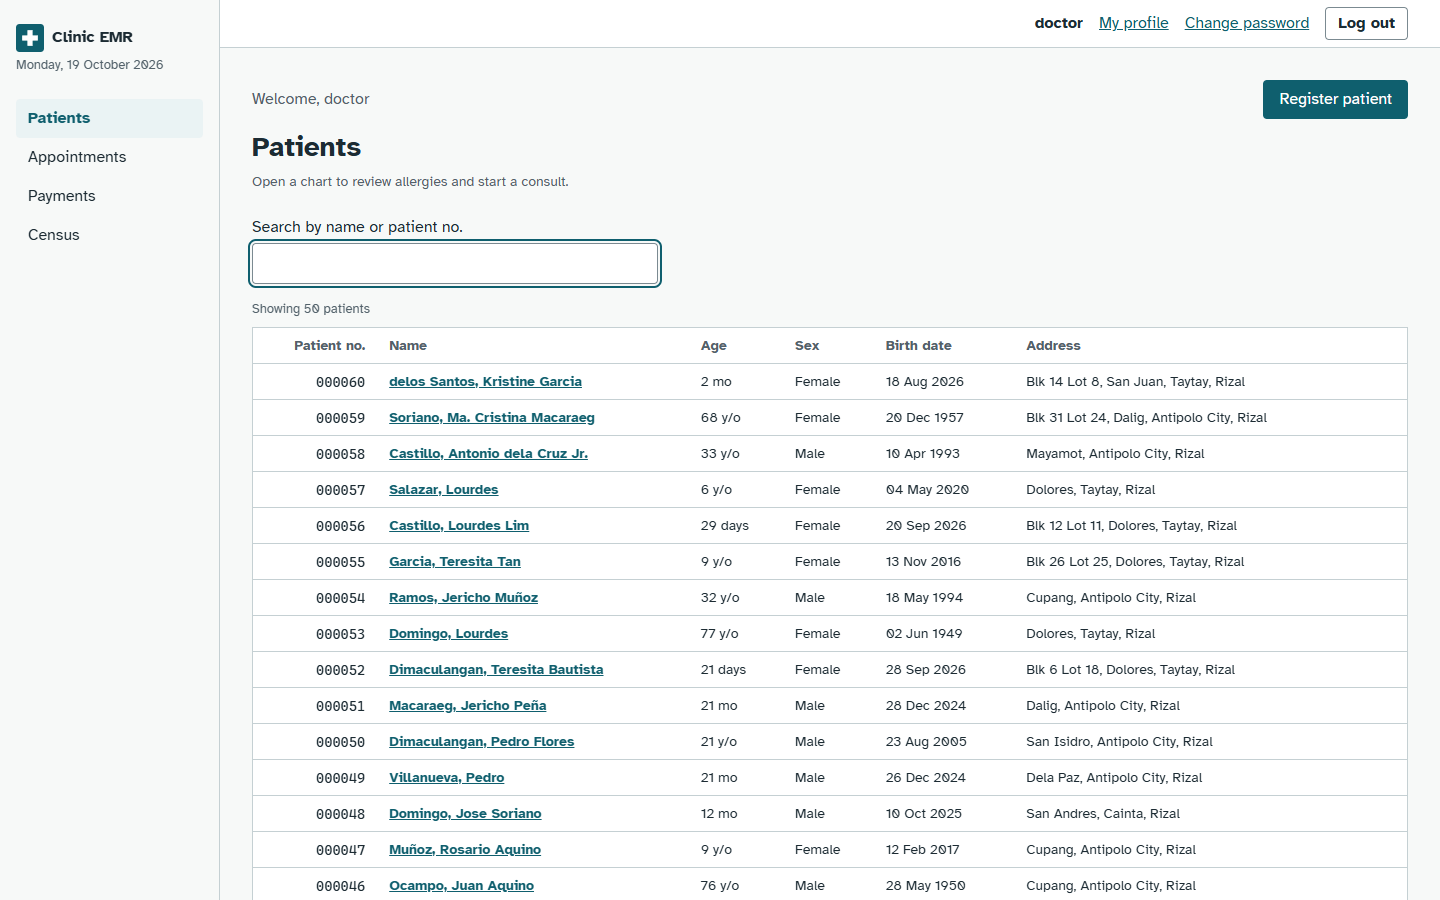Click address Dela Paz, Antipolo City, Rizal
This screenshot has height=900, width=1440.
[1114, 778]
